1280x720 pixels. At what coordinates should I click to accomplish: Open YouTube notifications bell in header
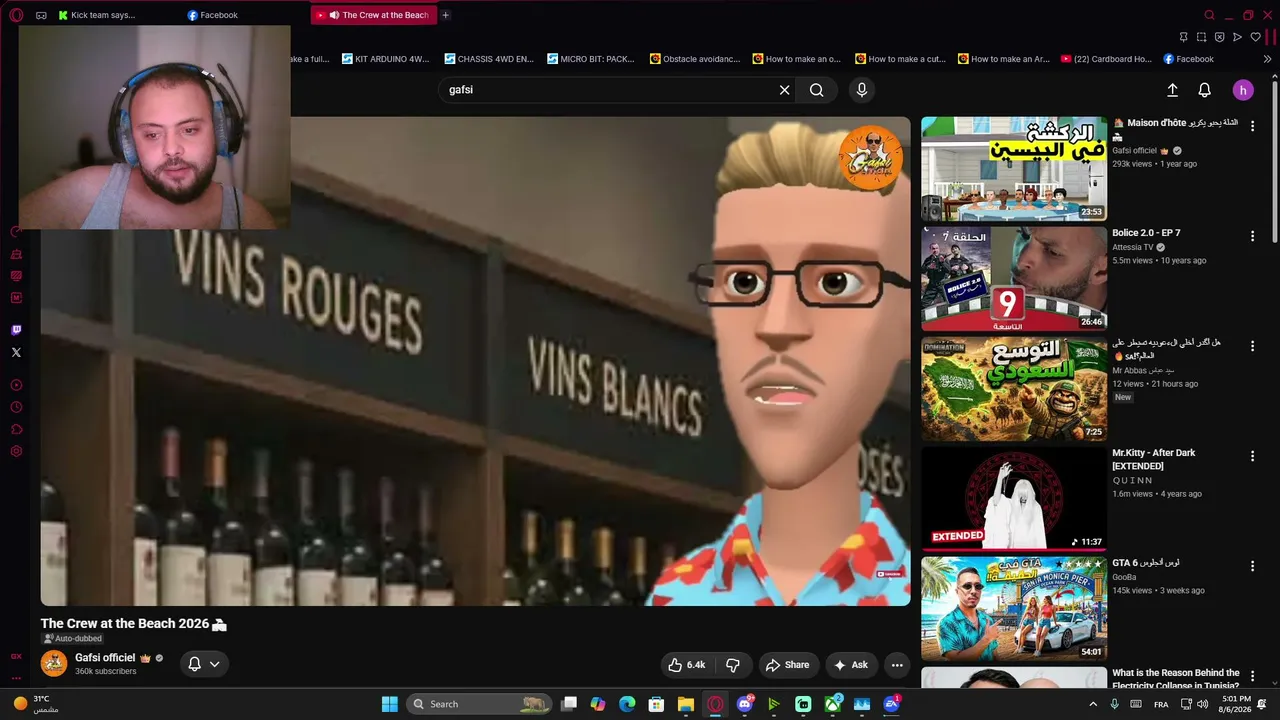[1205, 90]
